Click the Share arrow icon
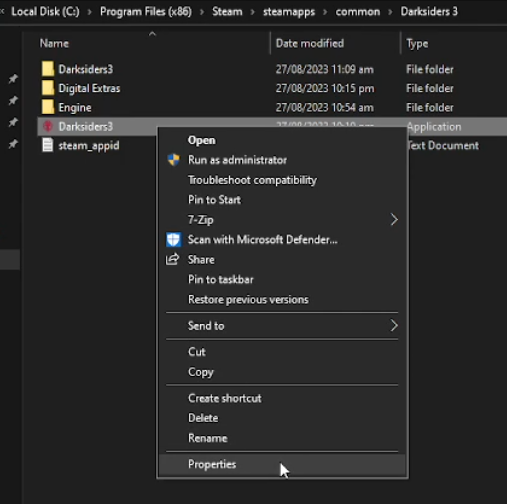 173,259
